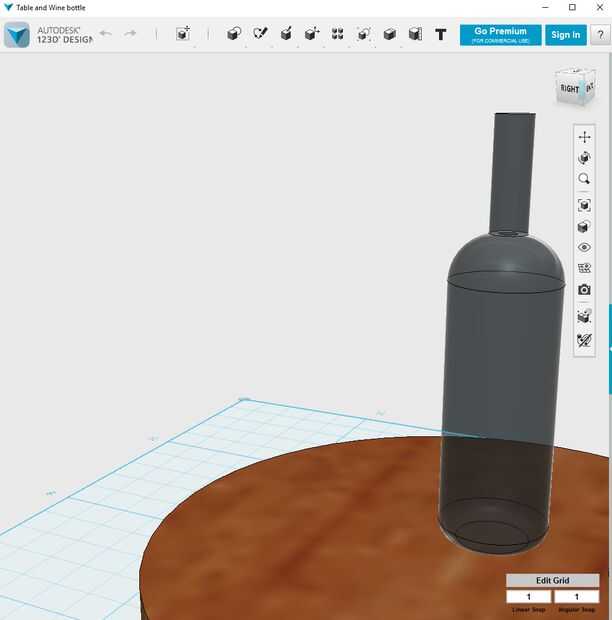Click the Linear Snap value field
The width and height of the screenshot is (612, 620).
529,596
